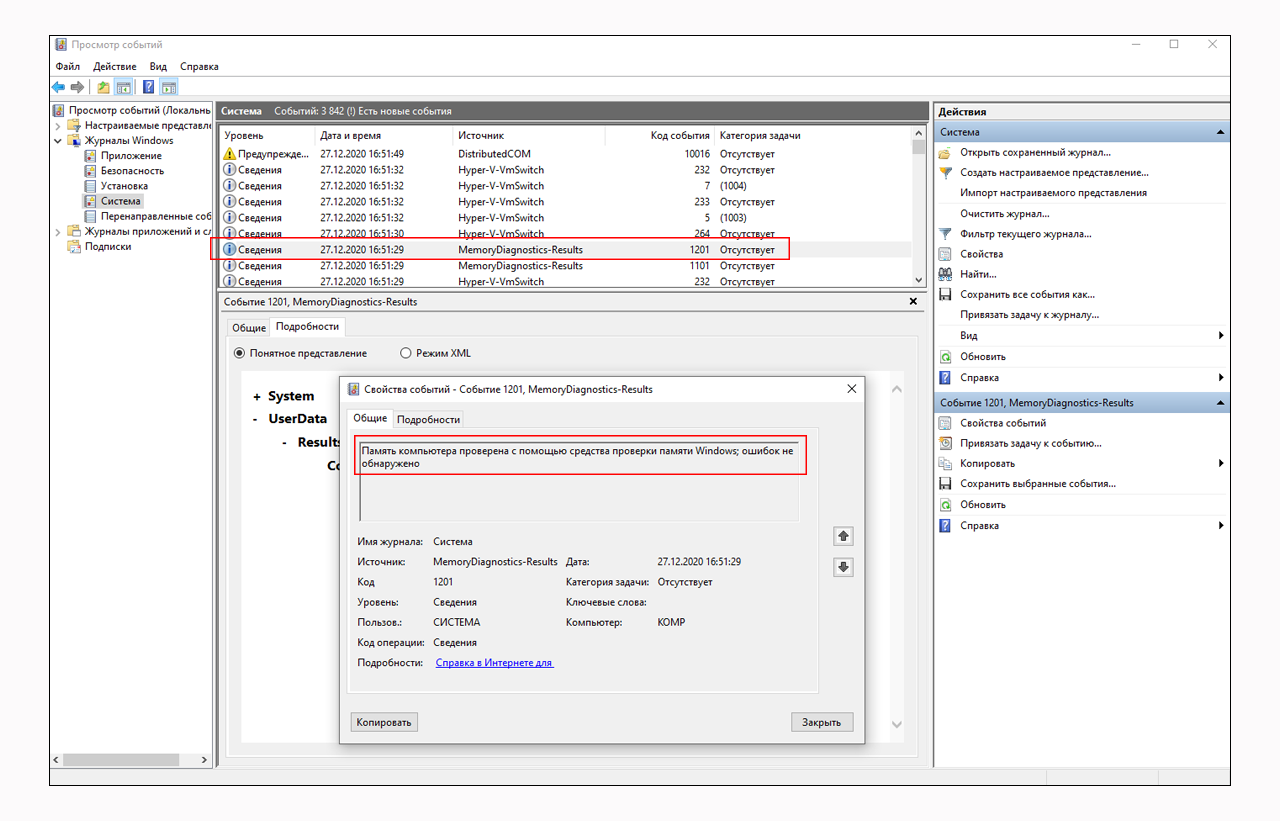
Task: Open saved log via the folder icon
Action: pos(945,153)
